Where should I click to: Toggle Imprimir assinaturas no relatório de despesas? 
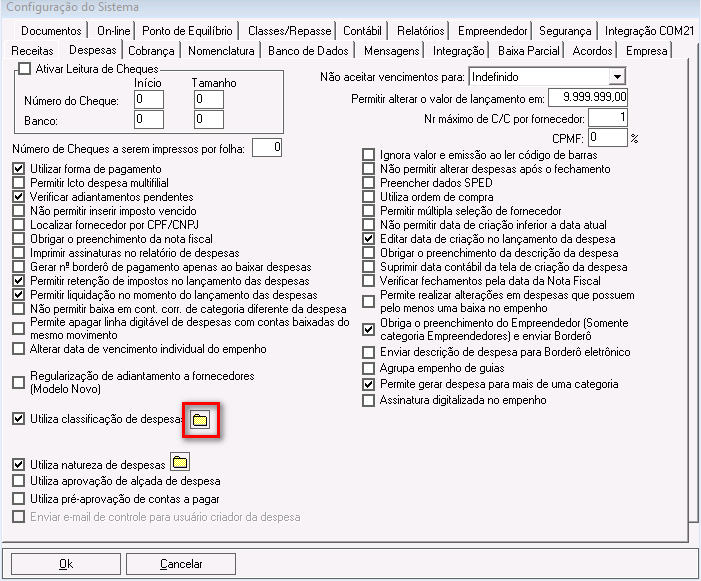pos(18,253)
